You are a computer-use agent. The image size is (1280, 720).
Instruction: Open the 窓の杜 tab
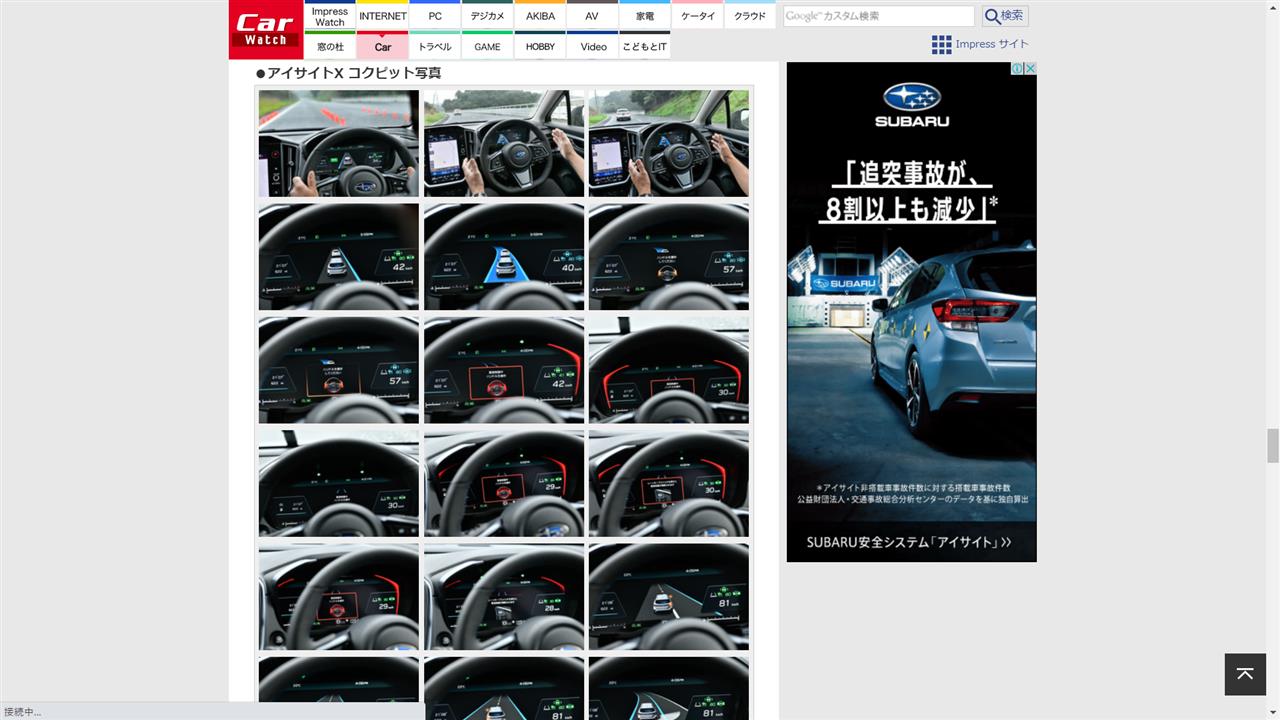point(330,46)
